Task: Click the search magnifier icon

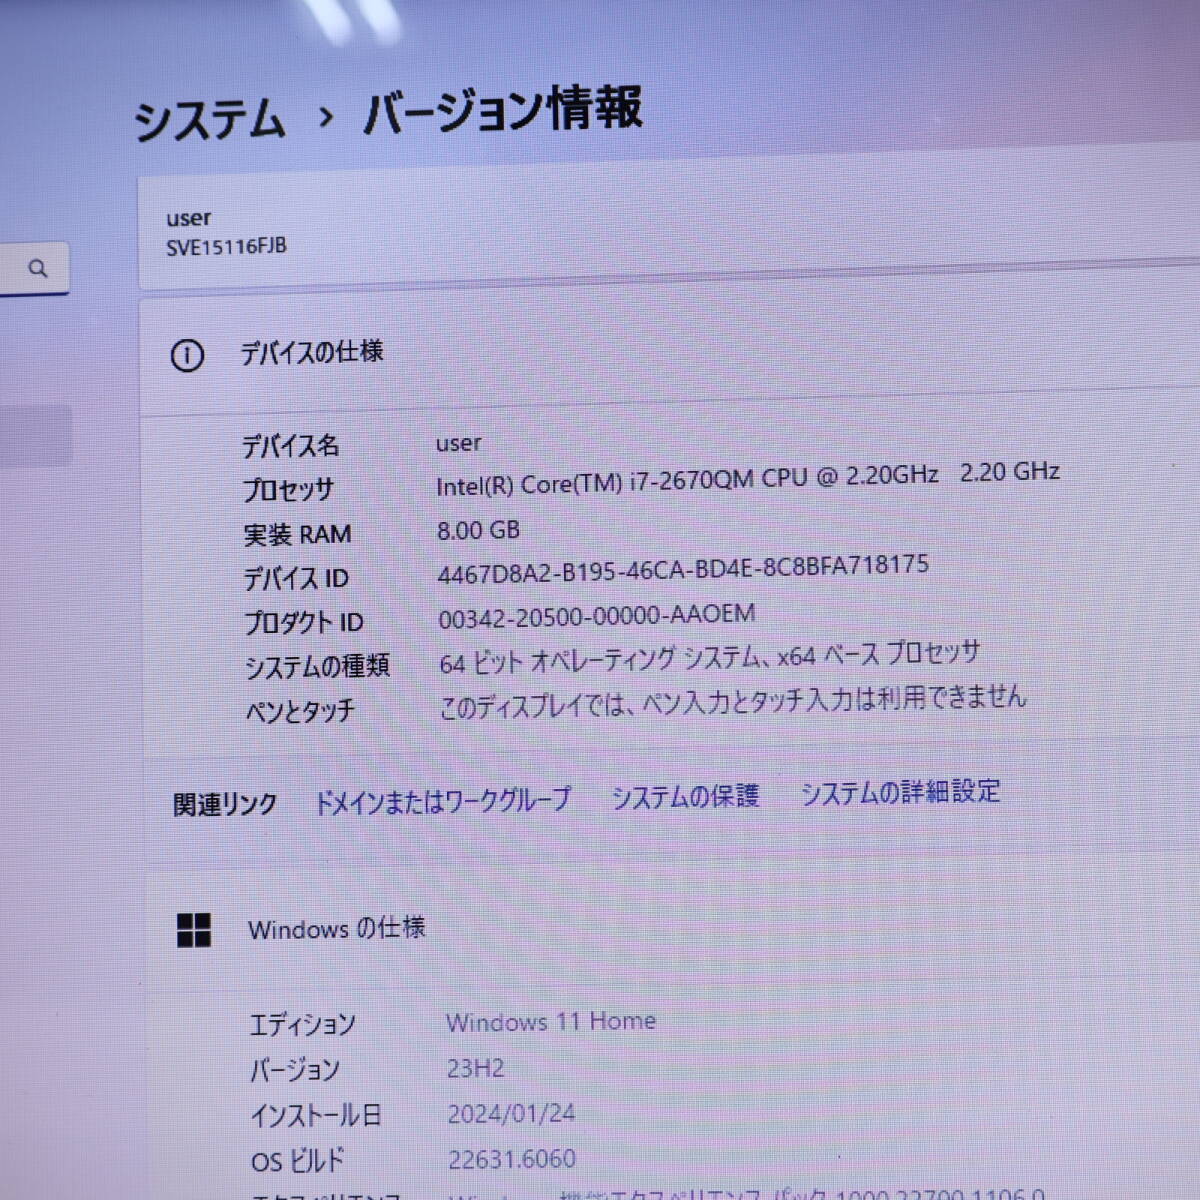Action: click(38, 269)
